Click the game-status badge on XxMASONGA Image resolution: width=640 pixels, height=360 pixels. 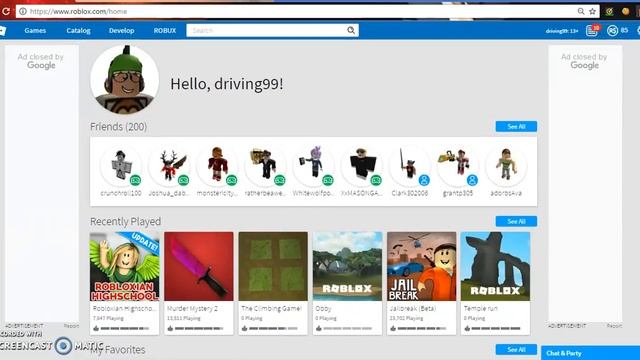point(376,180)
